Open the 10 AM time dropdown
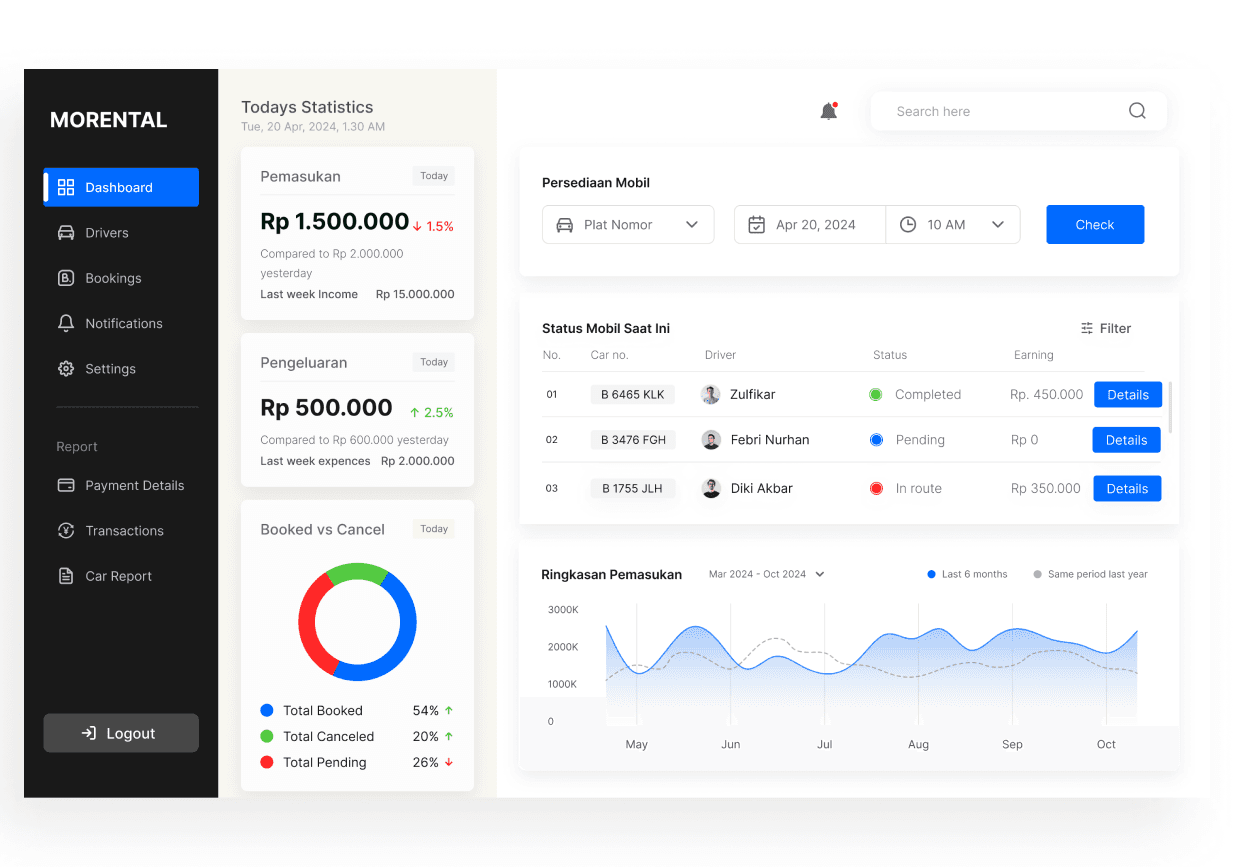 (997, 224)
